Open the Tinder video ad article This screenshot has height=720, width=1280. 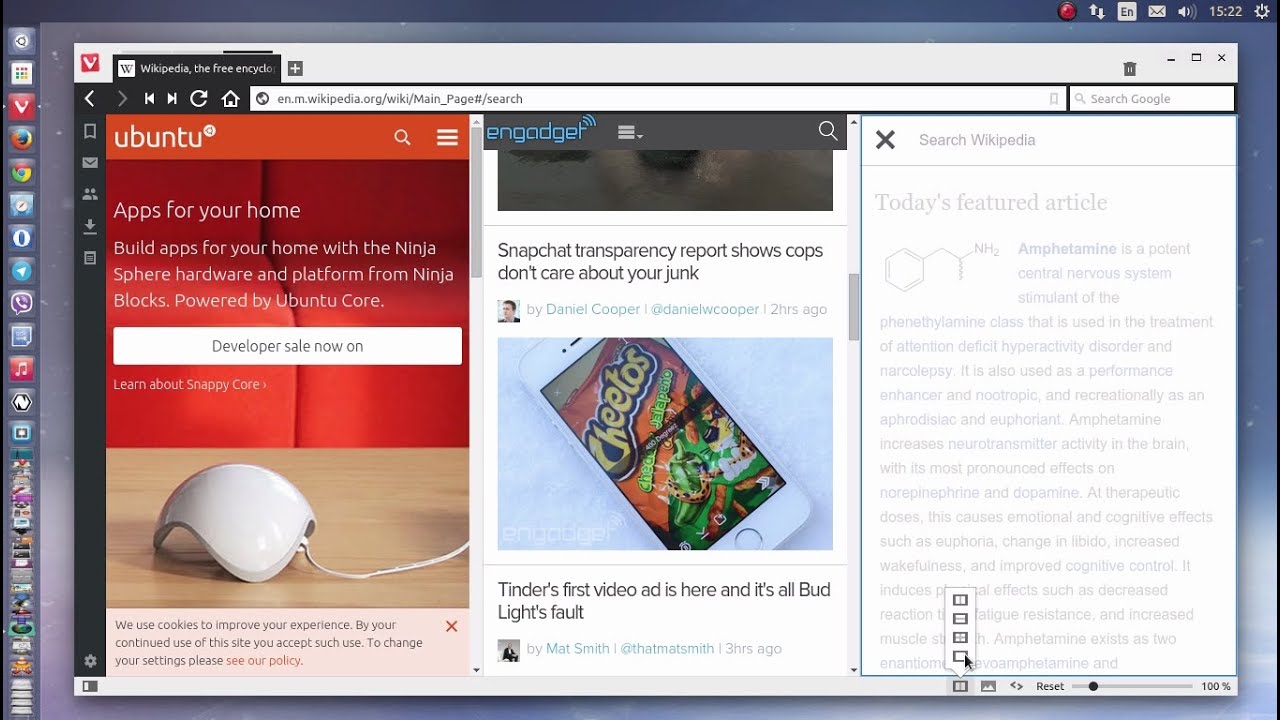pyautogui.click(x=664, y=601)
